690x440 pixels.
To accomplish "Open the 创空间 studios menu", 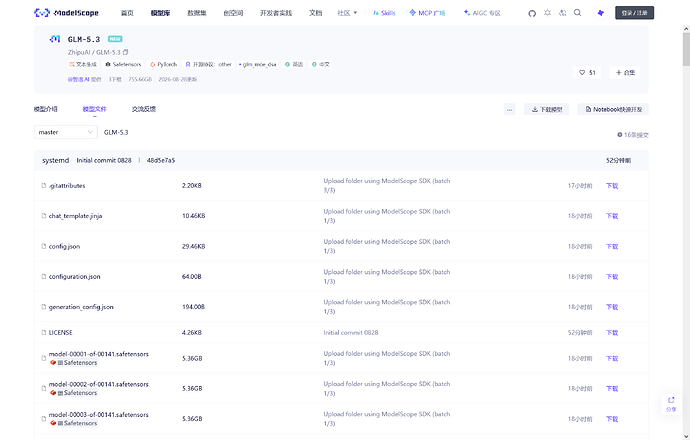I will point(233,13).
